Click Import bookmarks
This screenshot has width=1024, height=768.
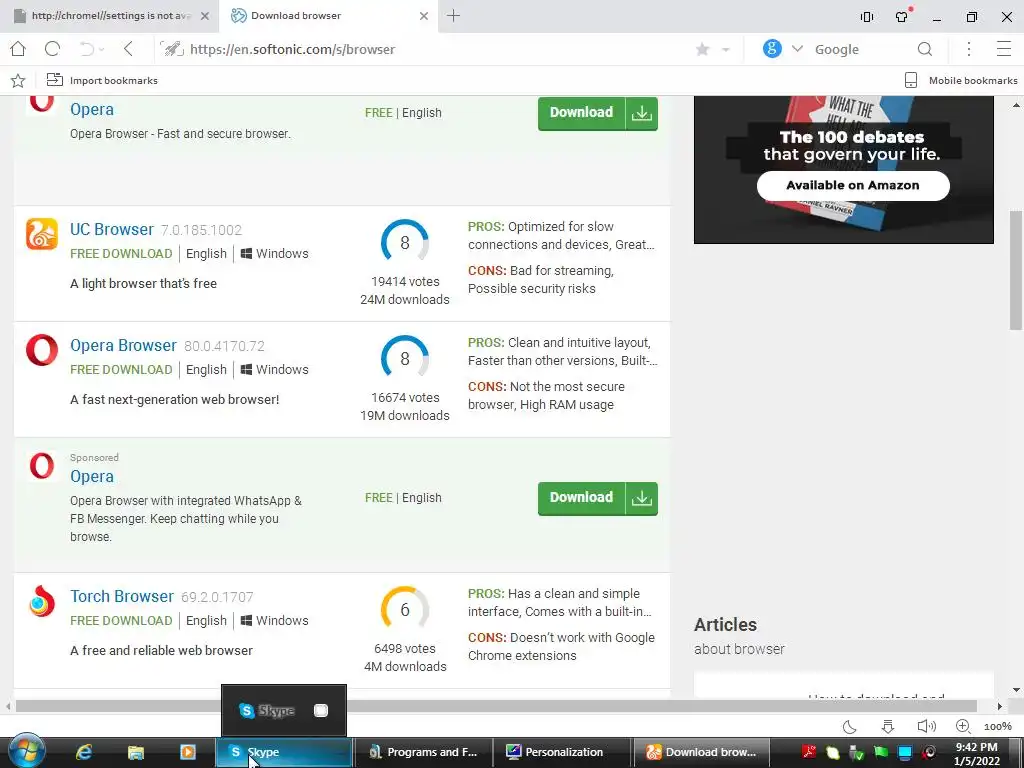(x=103, y=80)
